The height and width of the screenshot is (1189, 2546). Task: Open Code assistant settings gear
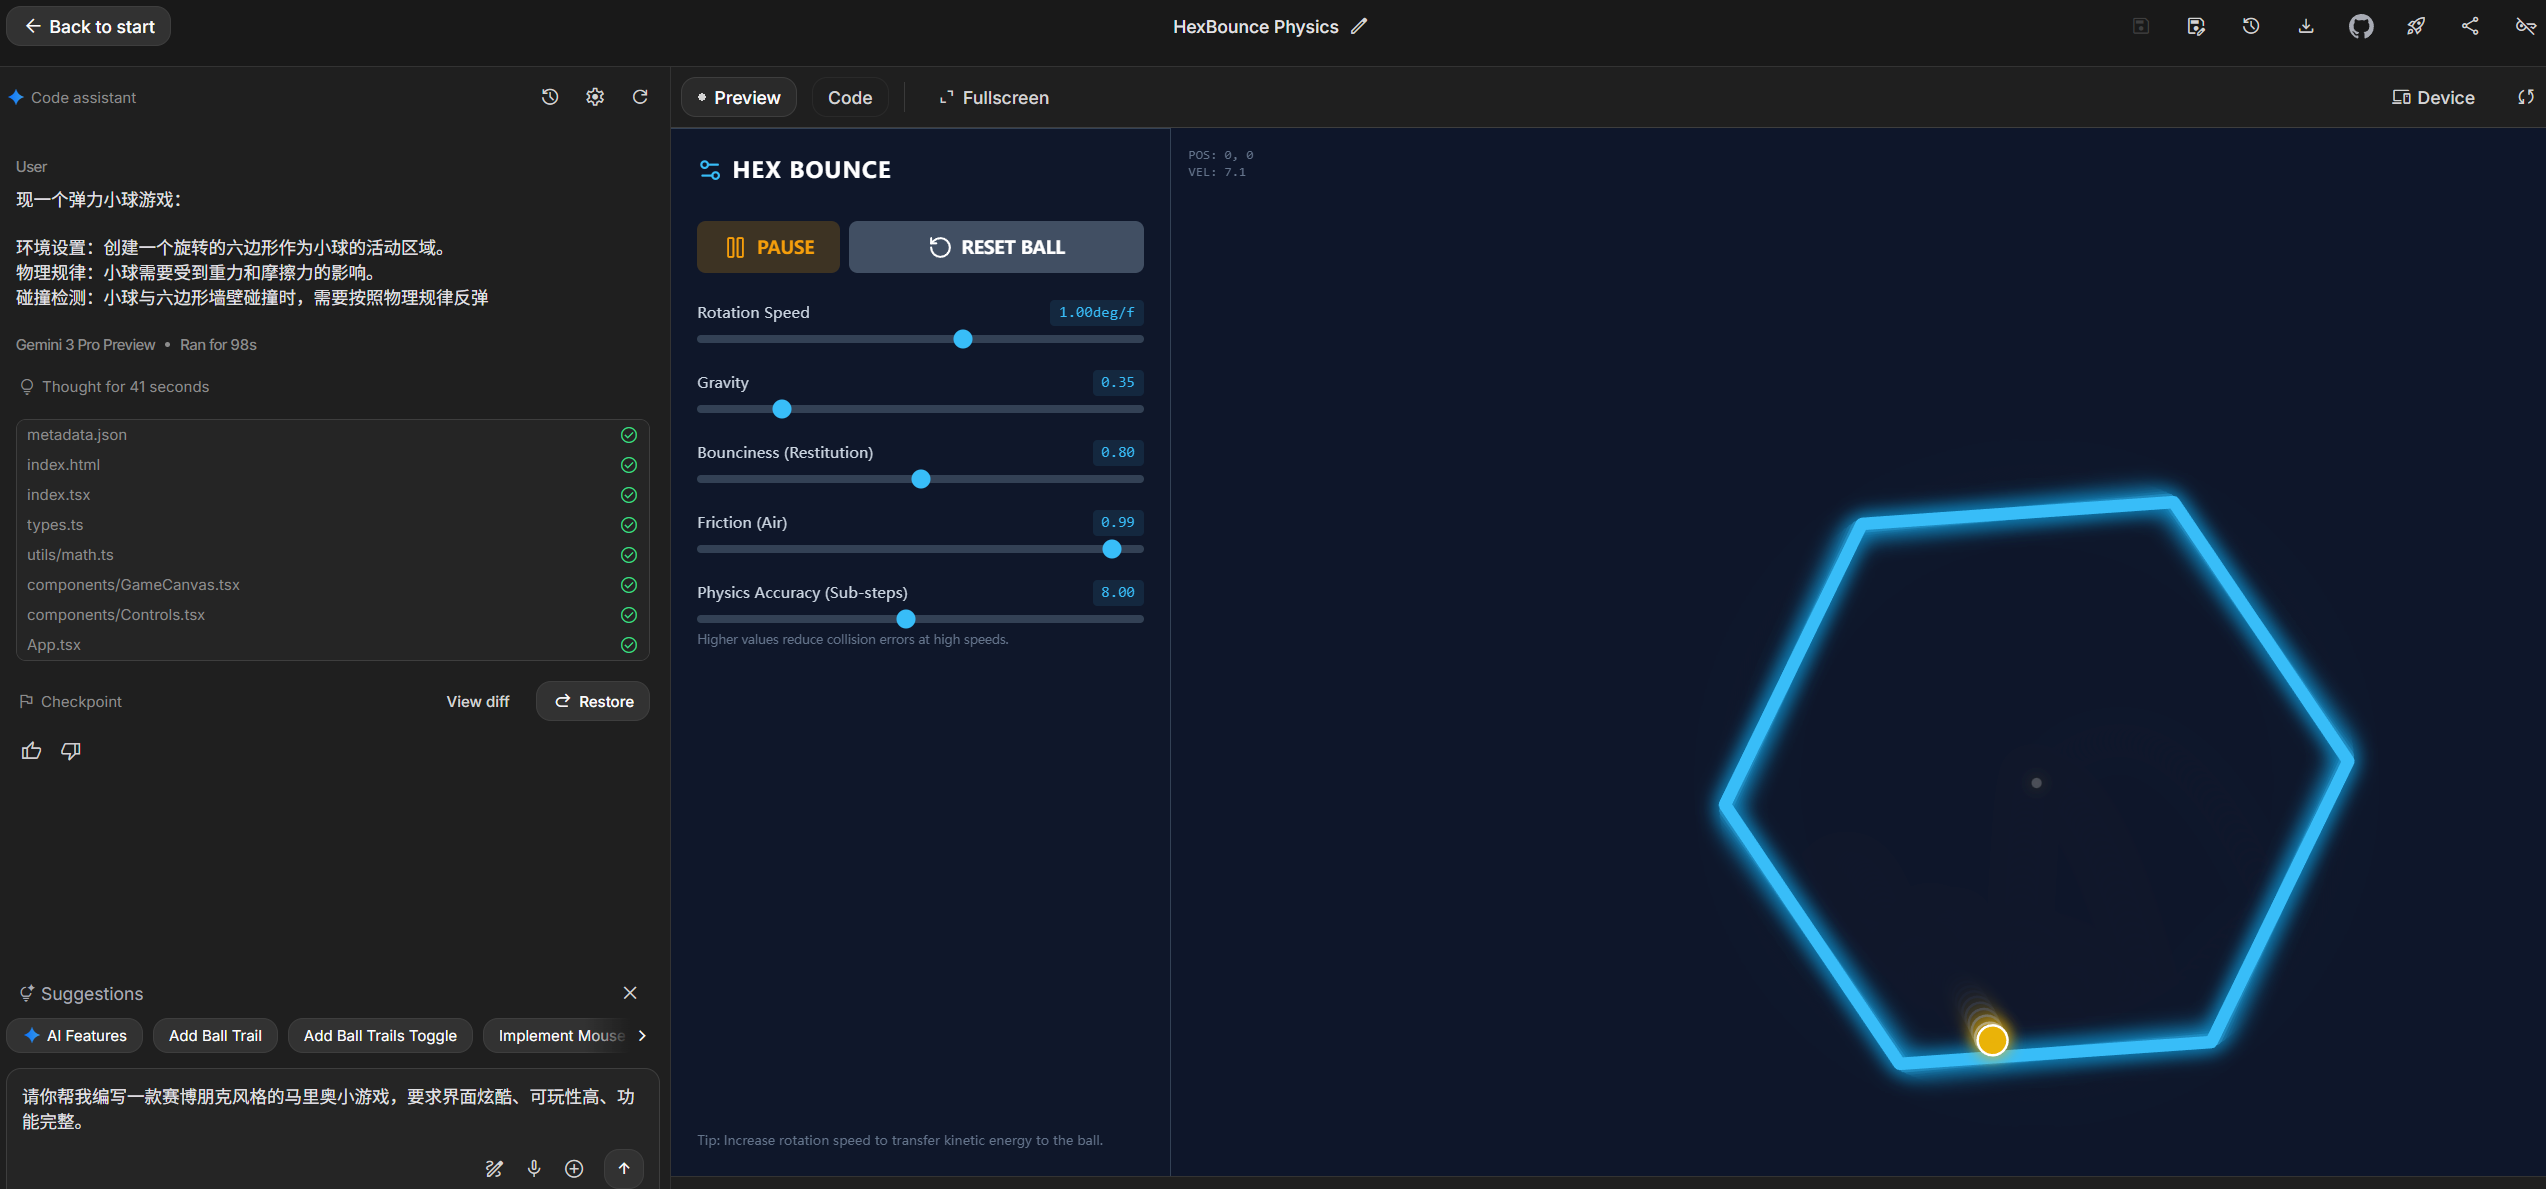(595, 97)
